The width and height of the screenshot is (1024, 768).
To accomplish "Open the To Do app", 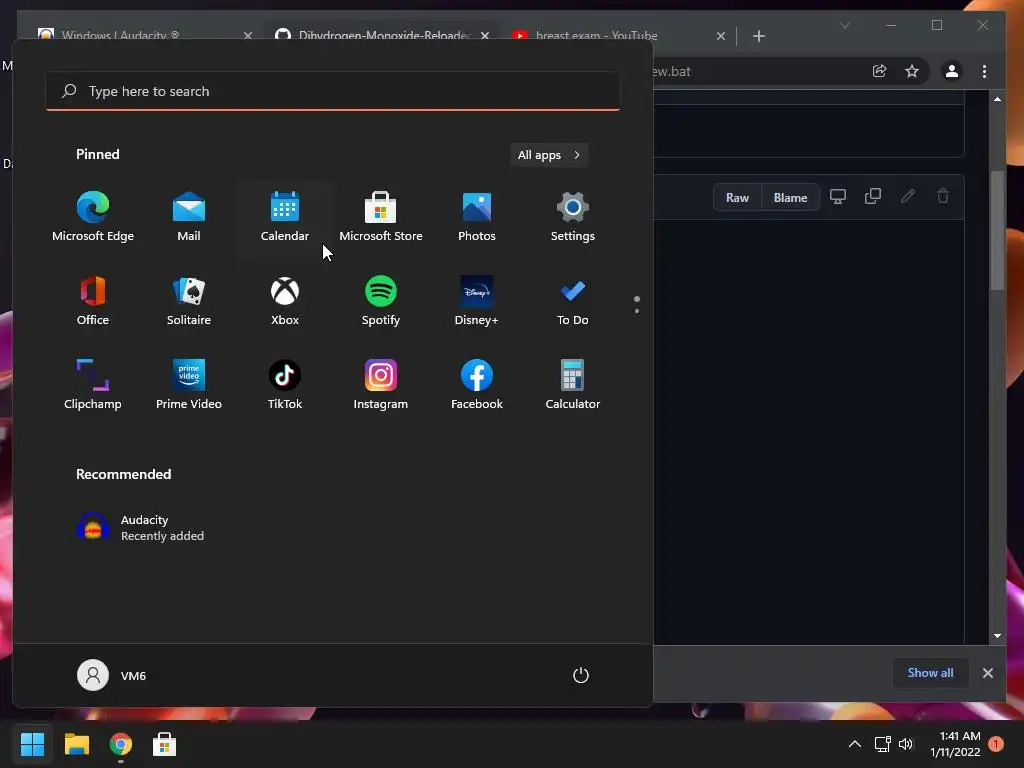I will 573,301.
